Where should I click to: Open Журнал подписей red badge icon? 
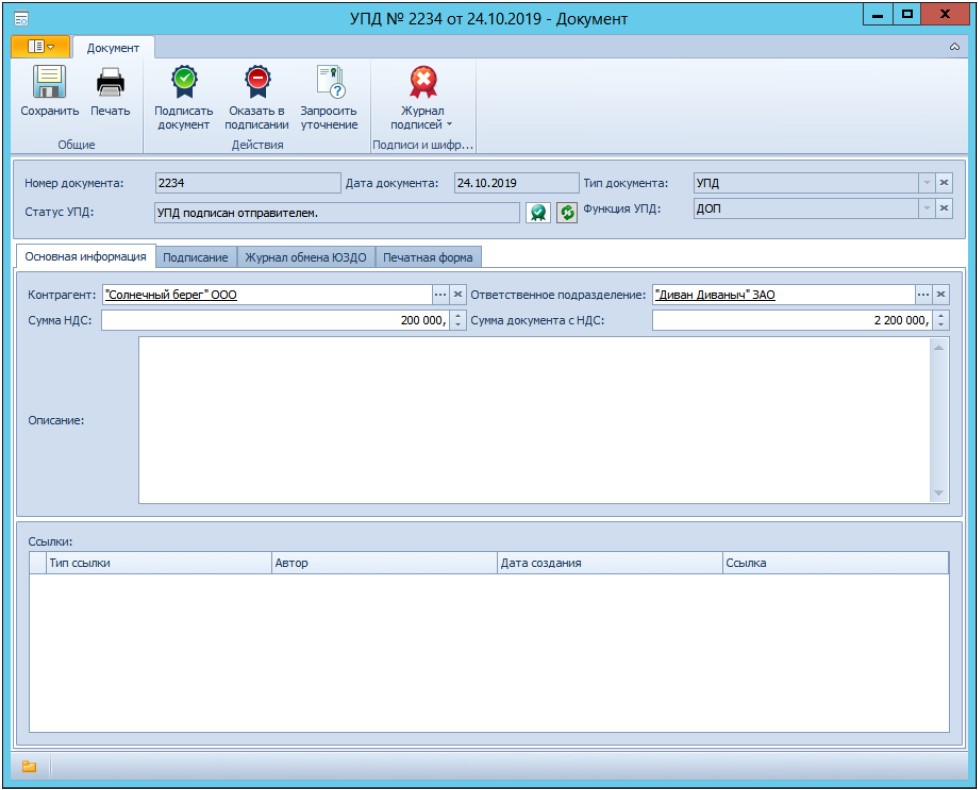click(423, 82)
